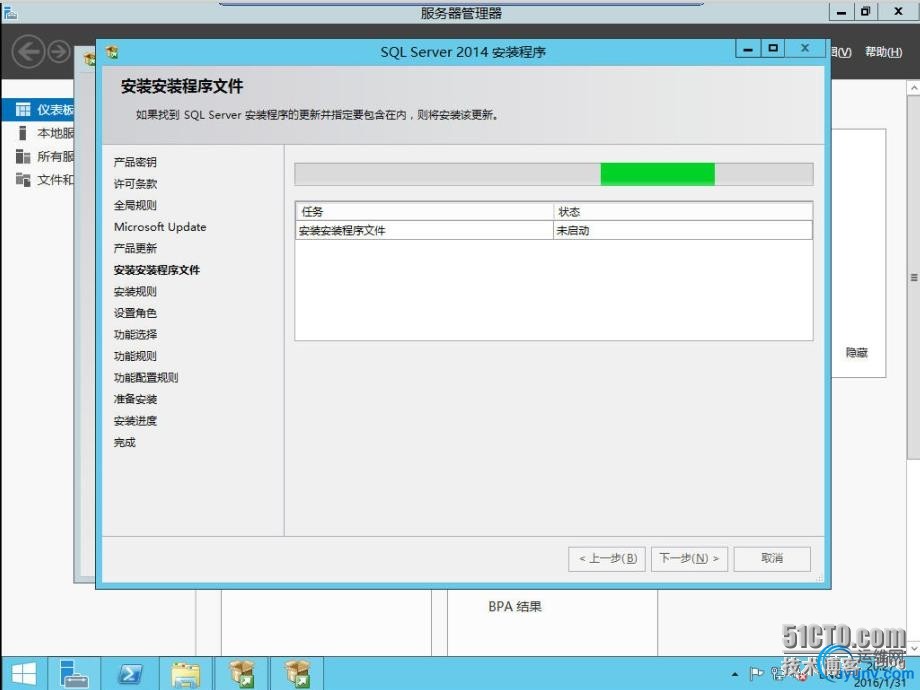Open the 帮助(H) menu in Server Manager
The width and height of the screenshot is (920, 690).
(884, 52)
